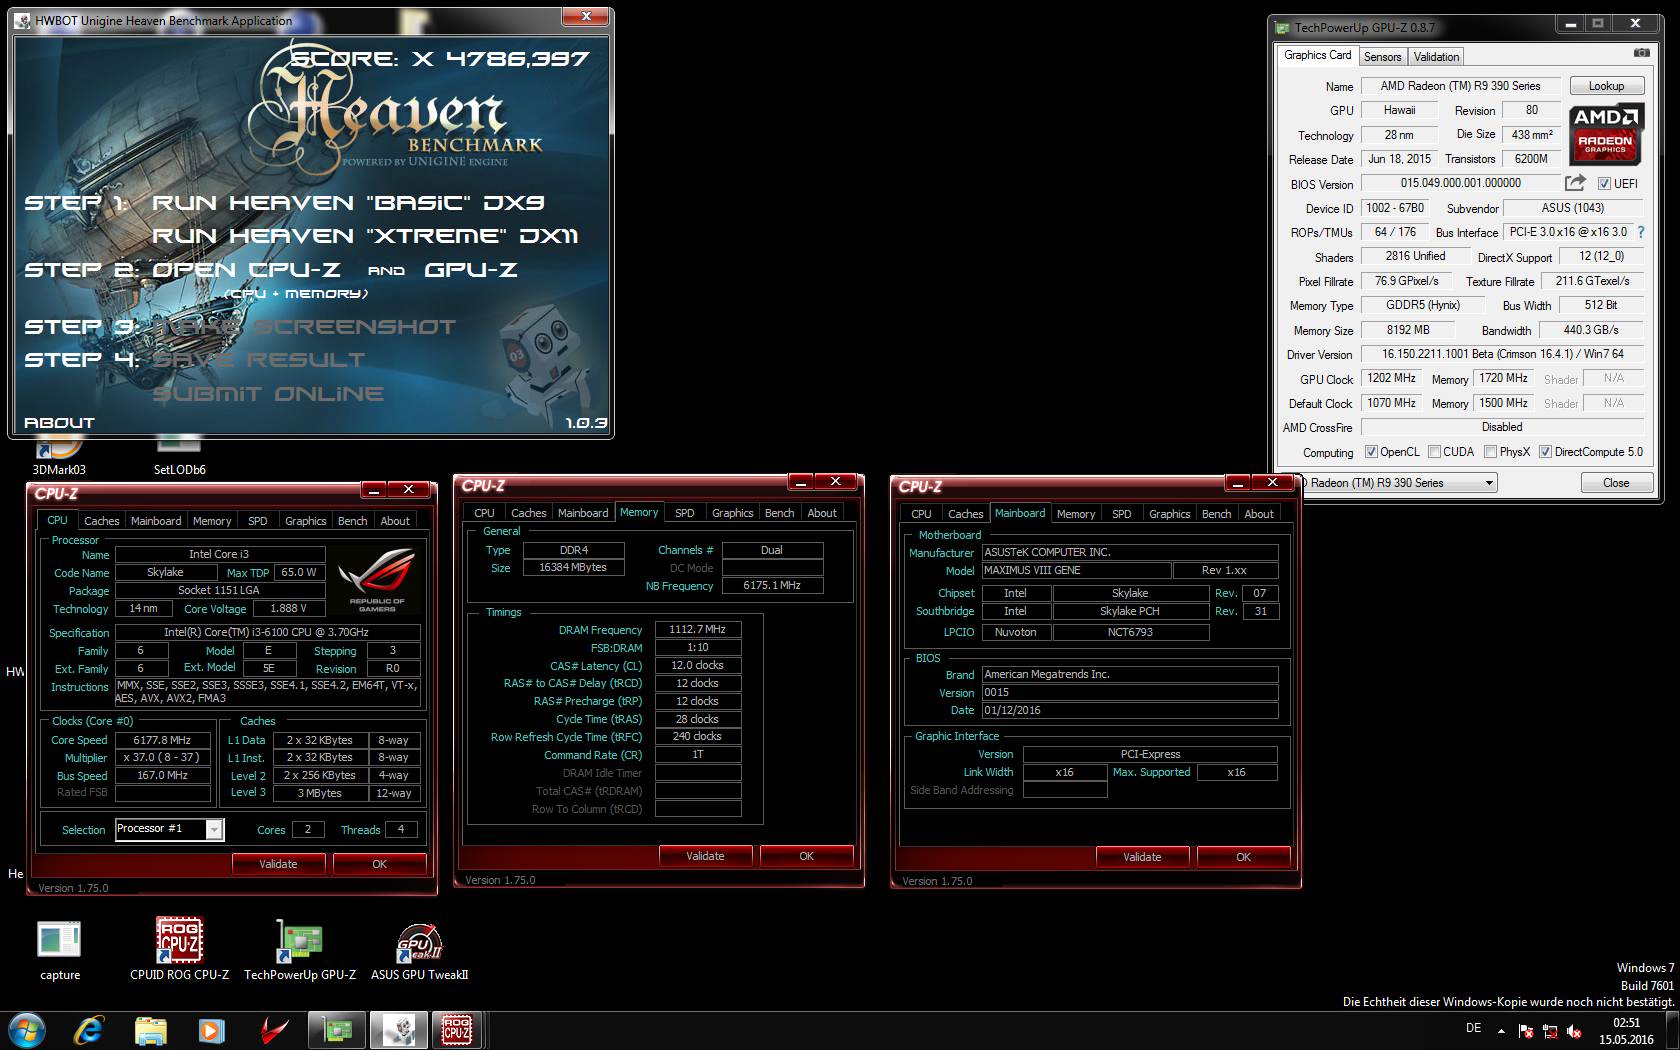The width and height of the screenshot is (1680, 1050).
Task: Toggle the OpenCL checkbox
Action: point(1371,452)
